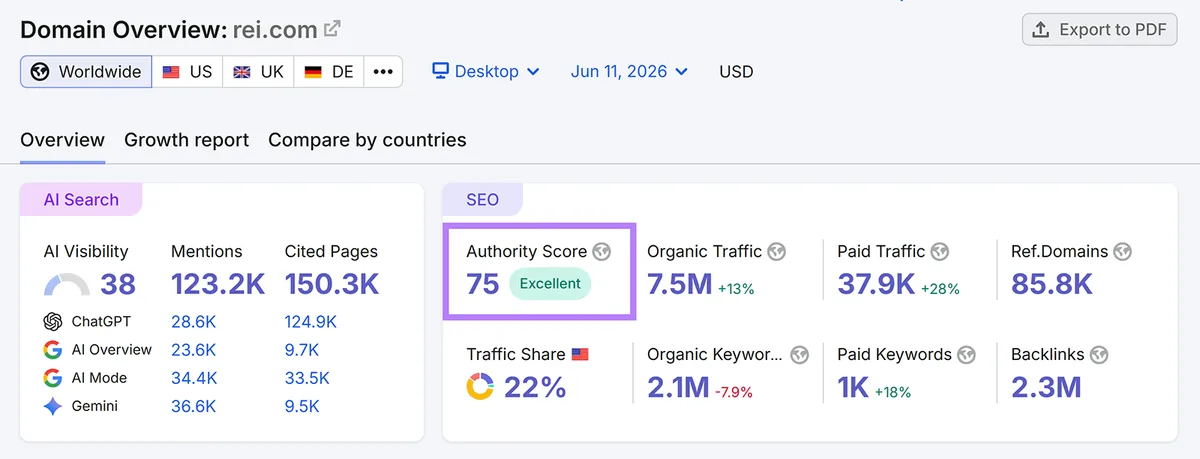
Task: Click Organic Traffic +13% change
Action: point(736,289)
